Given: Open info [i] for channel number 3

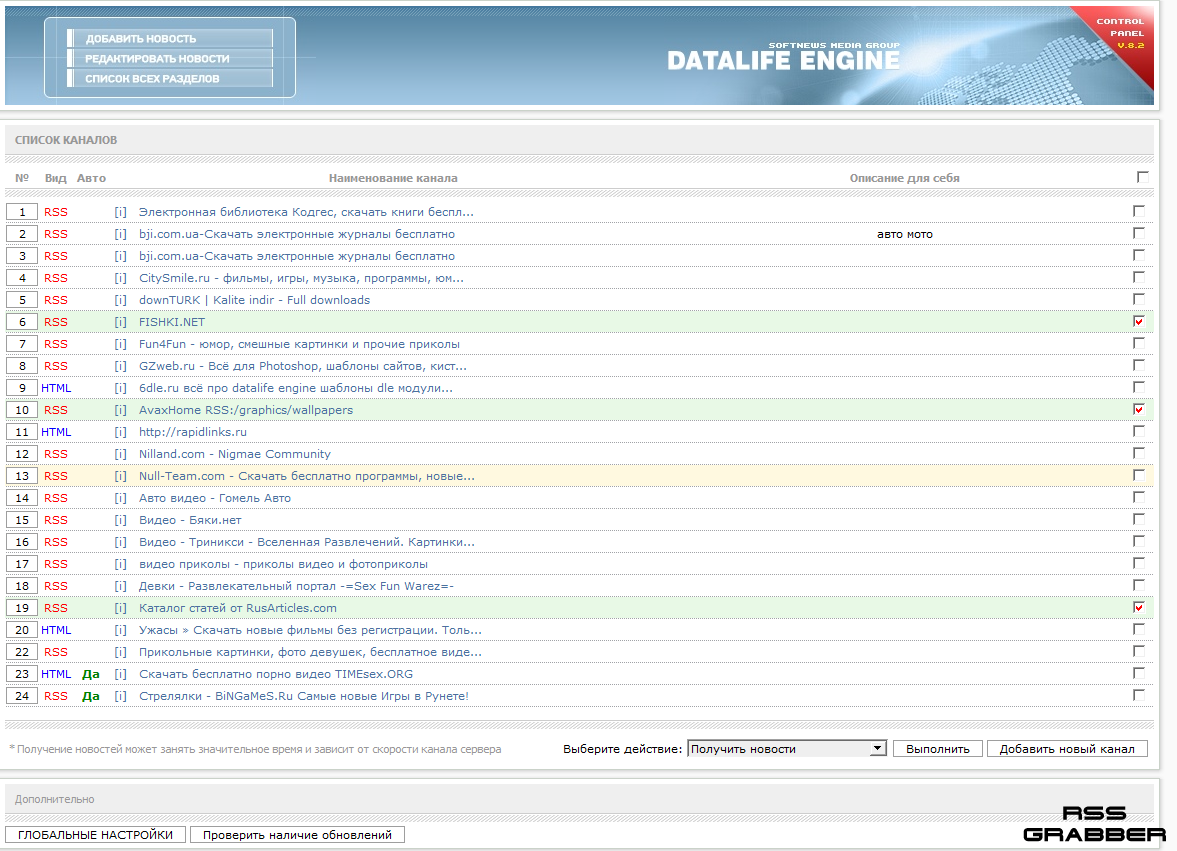Looking at the screenshot, I should (120, 256).
